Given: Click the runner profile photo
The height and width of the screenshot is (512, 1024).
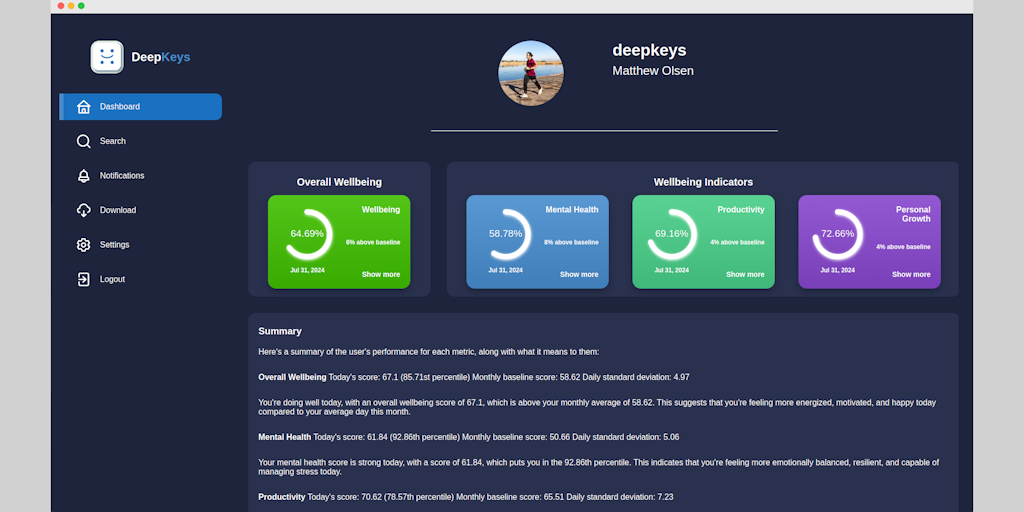Looking at the screenshot, I should pos(531,73).
